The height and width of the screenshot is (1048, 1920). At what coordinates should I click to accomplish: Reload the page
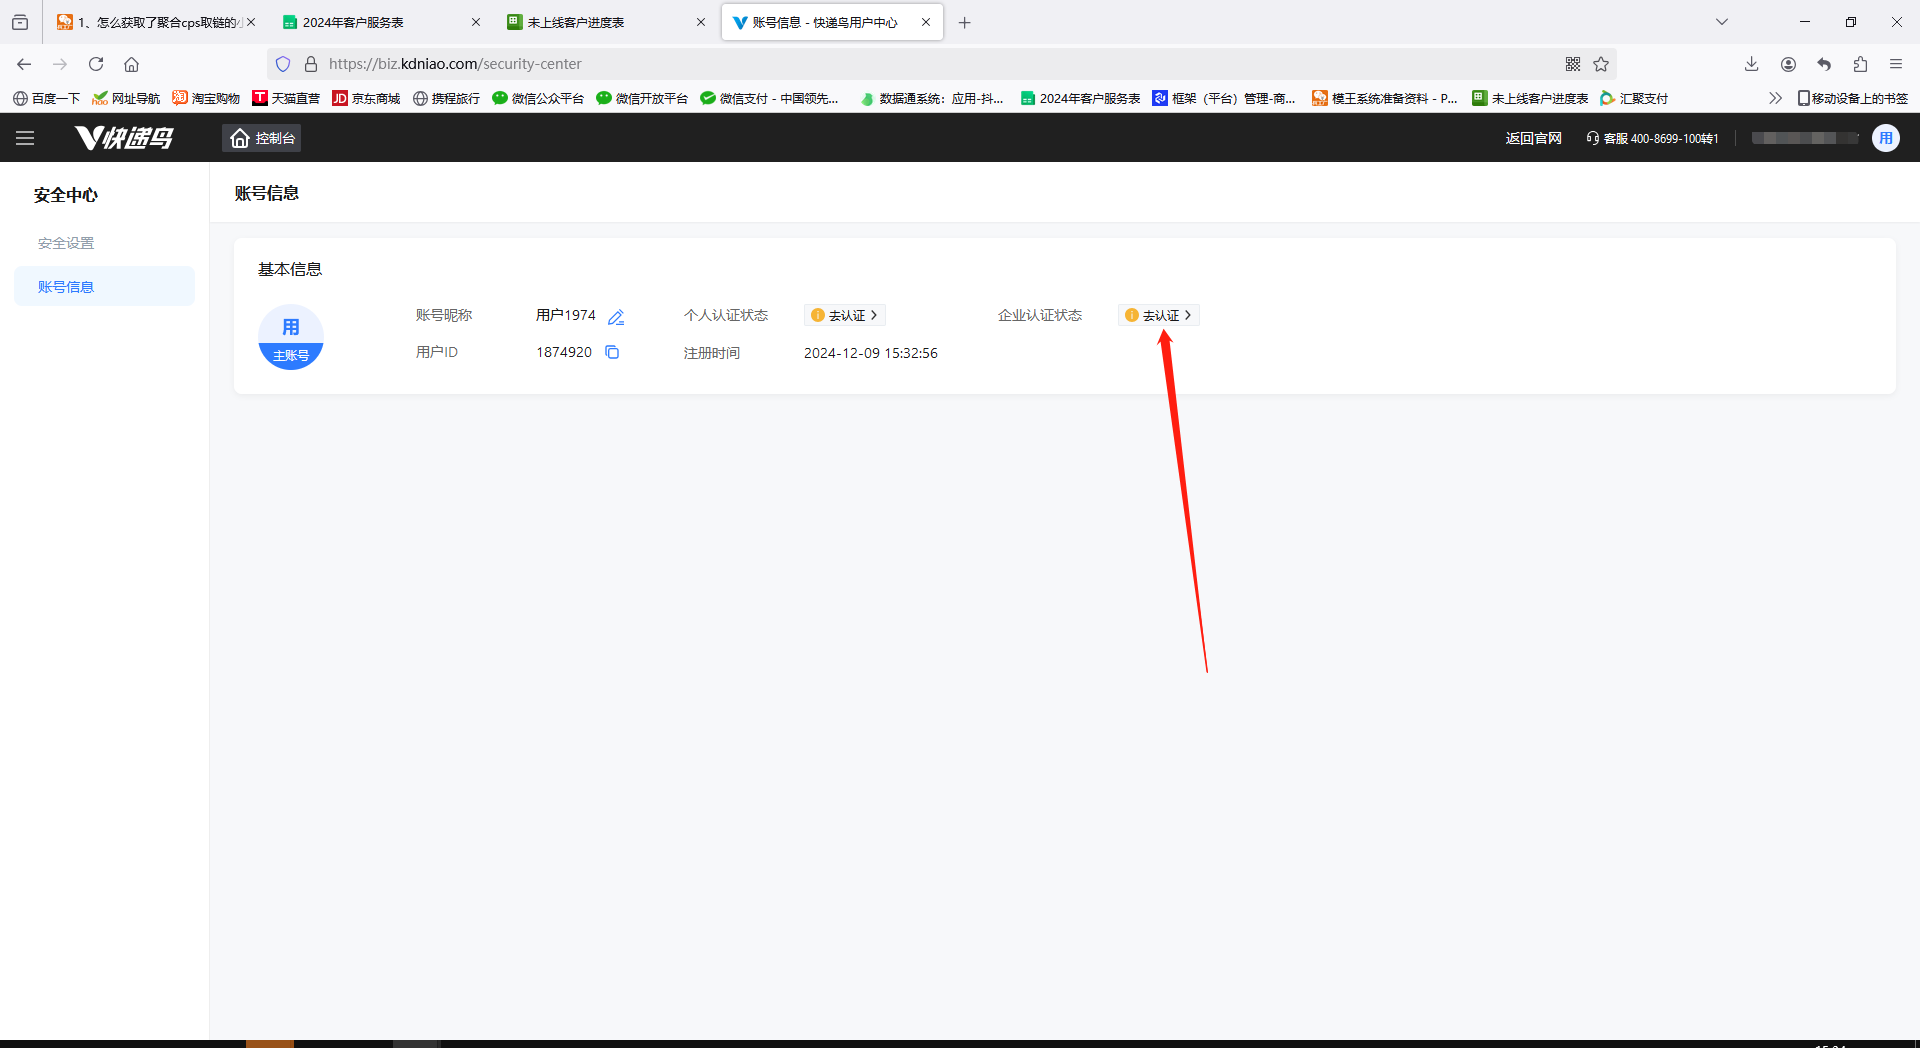point(96,64)
